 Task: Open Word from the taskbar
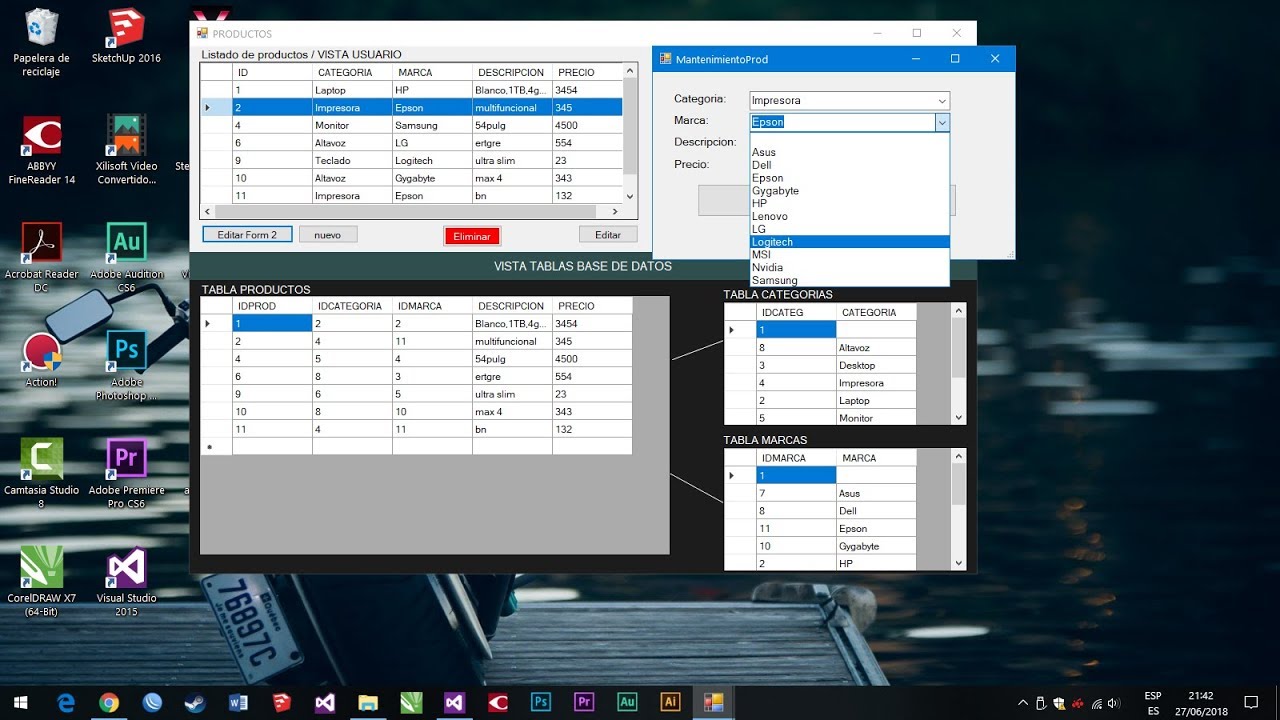click(238, 702)
